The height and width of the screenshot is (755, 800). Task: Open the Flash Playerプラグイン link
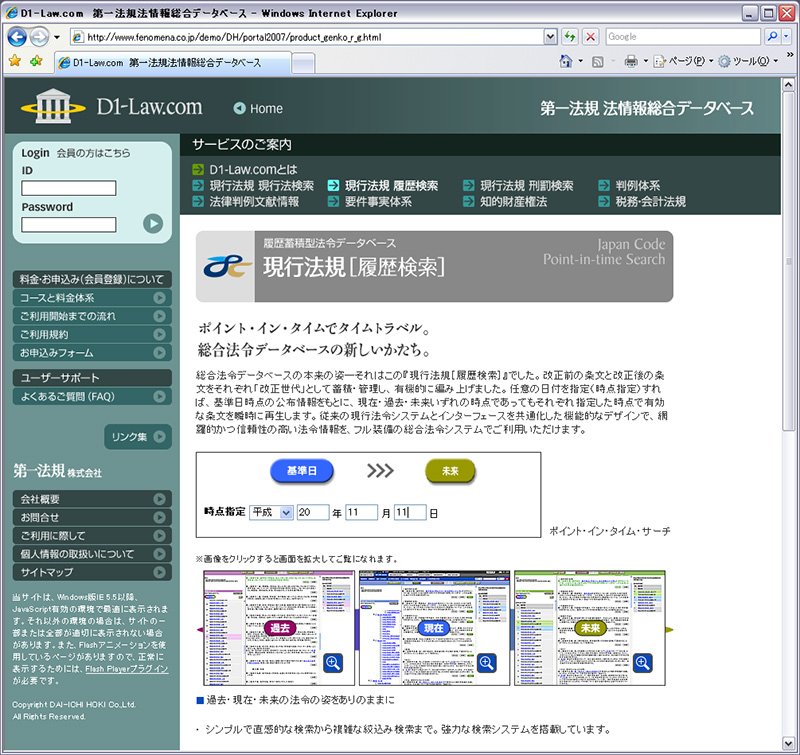click(x=127, y=669)
